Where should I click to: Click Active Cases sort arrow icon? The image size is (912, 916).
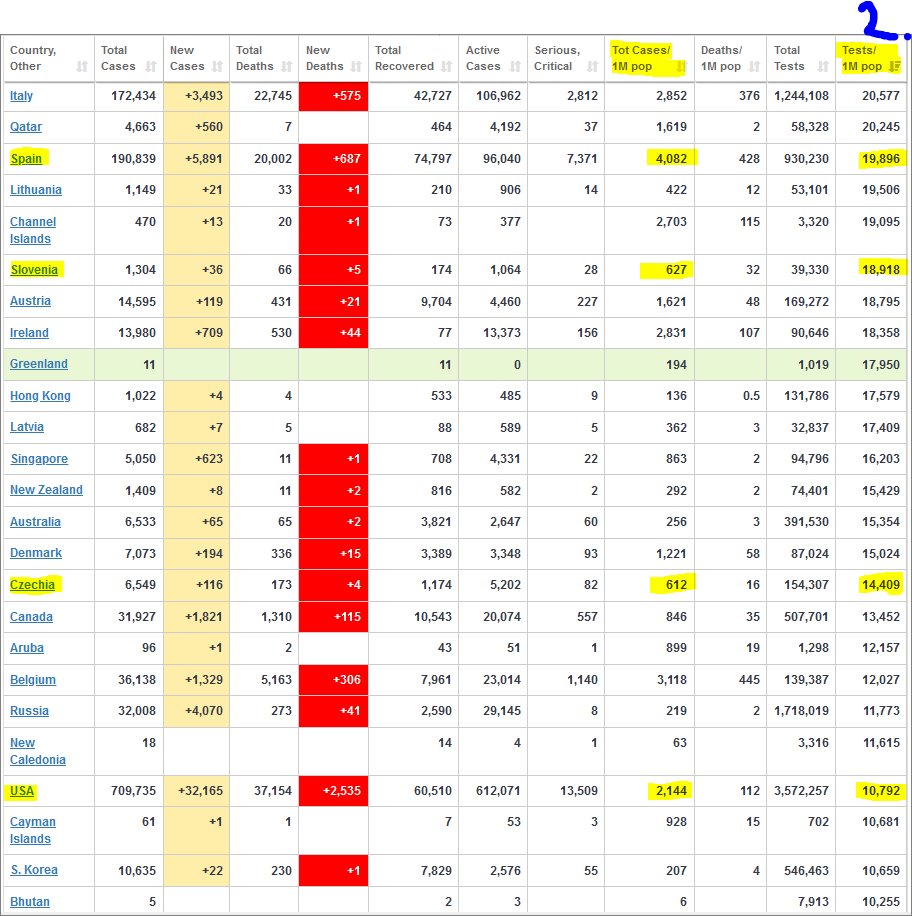click(513, 67)
